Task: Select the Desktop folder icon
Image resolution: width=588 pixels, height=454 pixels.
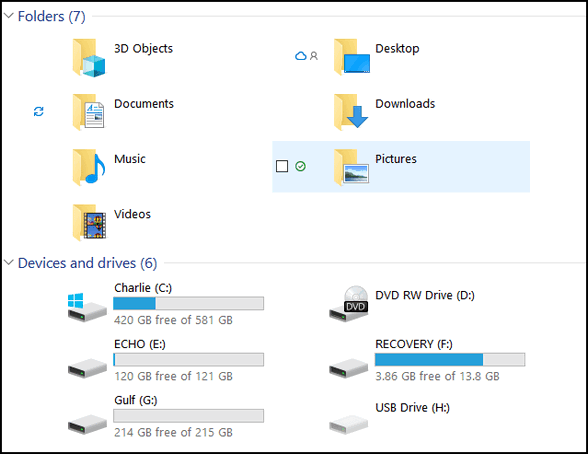Action: (x=351, y=57)
